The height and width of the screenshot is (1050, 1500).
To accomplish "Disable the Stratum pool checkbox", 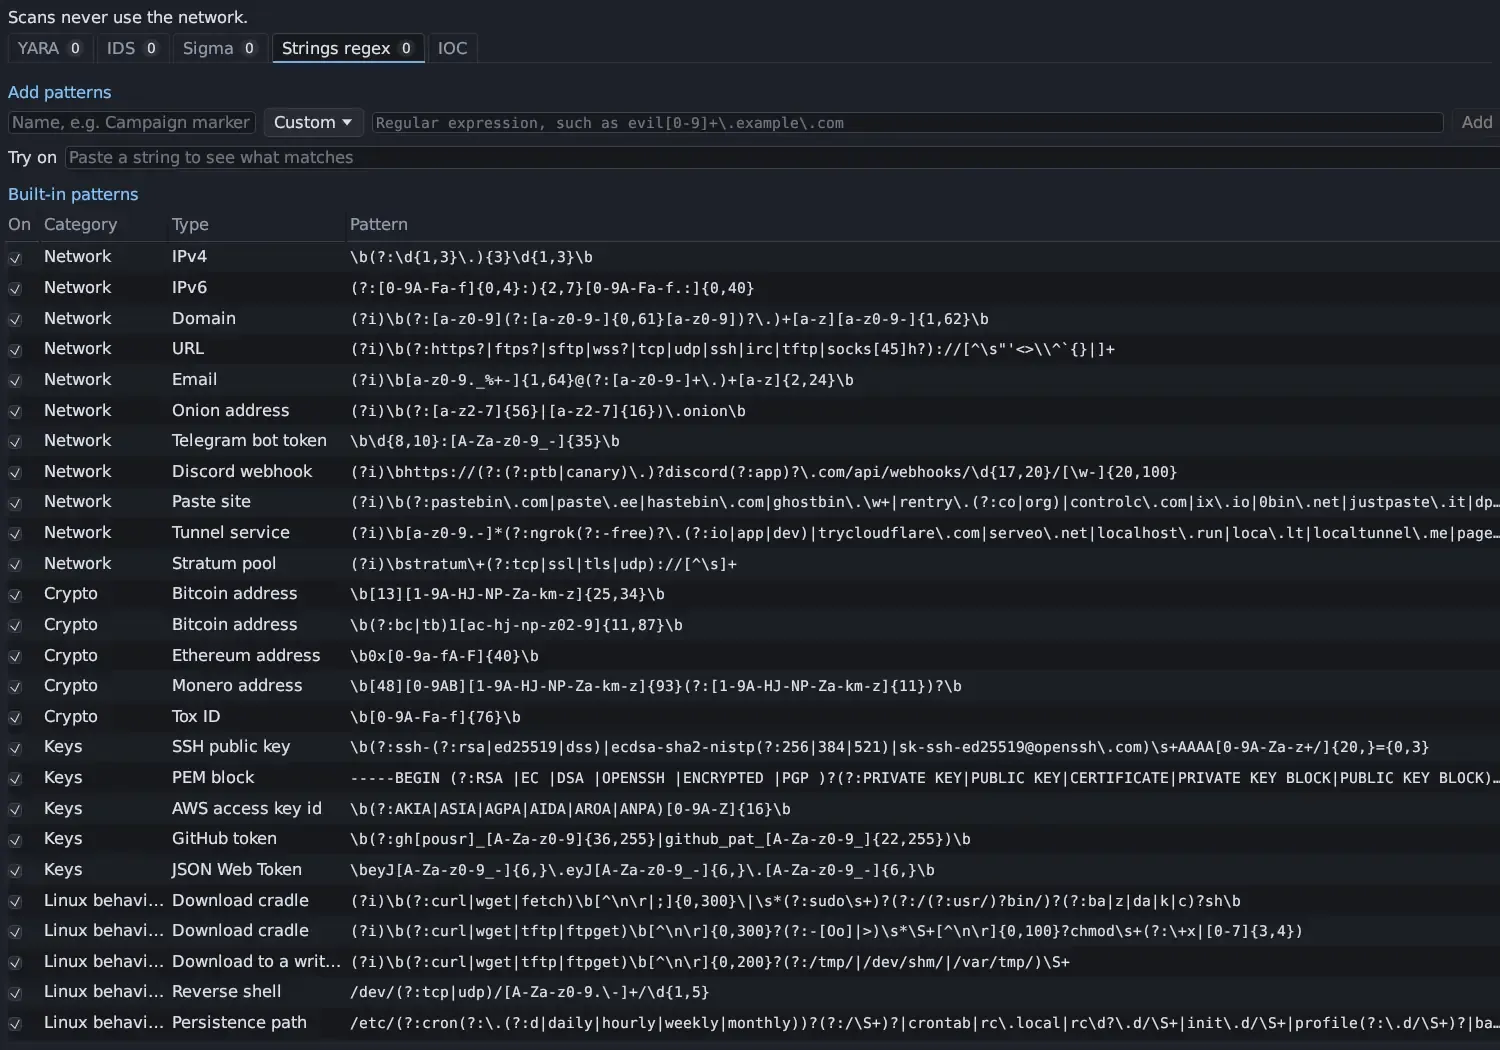I will pos(15,565).
